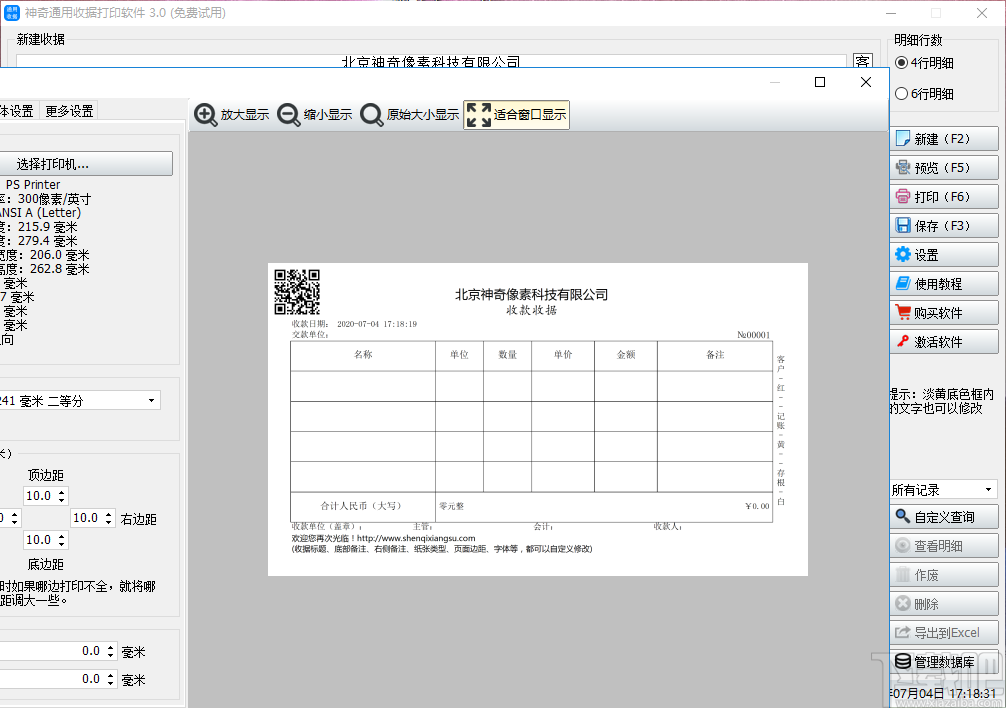Viewport: 1006px width, 708px height.
Task: Click the red key activation icon
Action: (903, 341)
